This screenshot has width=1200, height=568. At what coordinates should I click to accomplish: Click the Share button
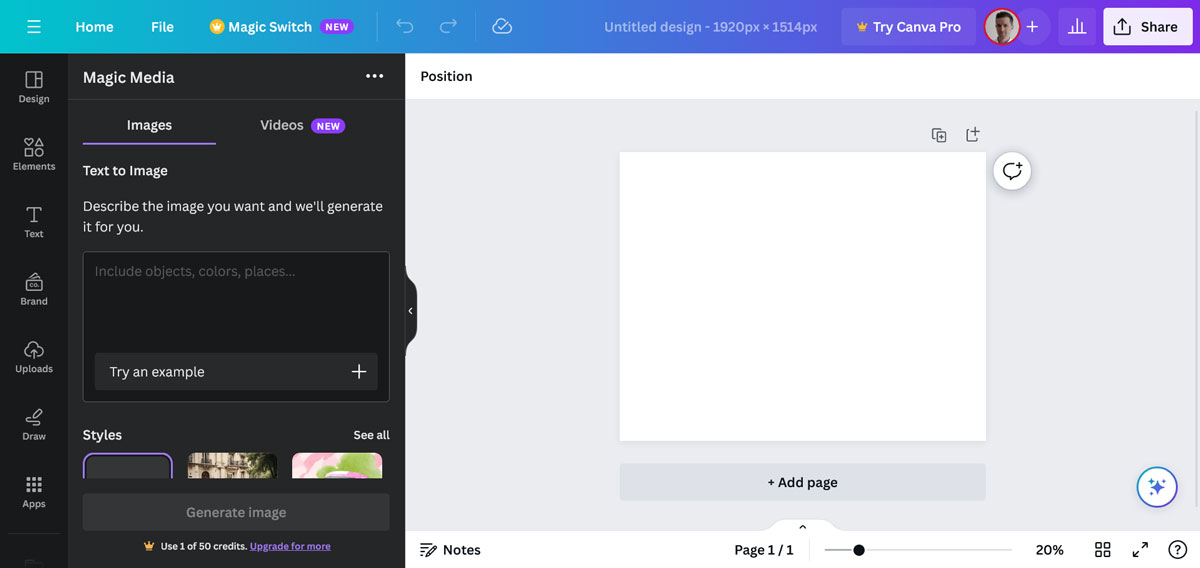pos(1148,27)
